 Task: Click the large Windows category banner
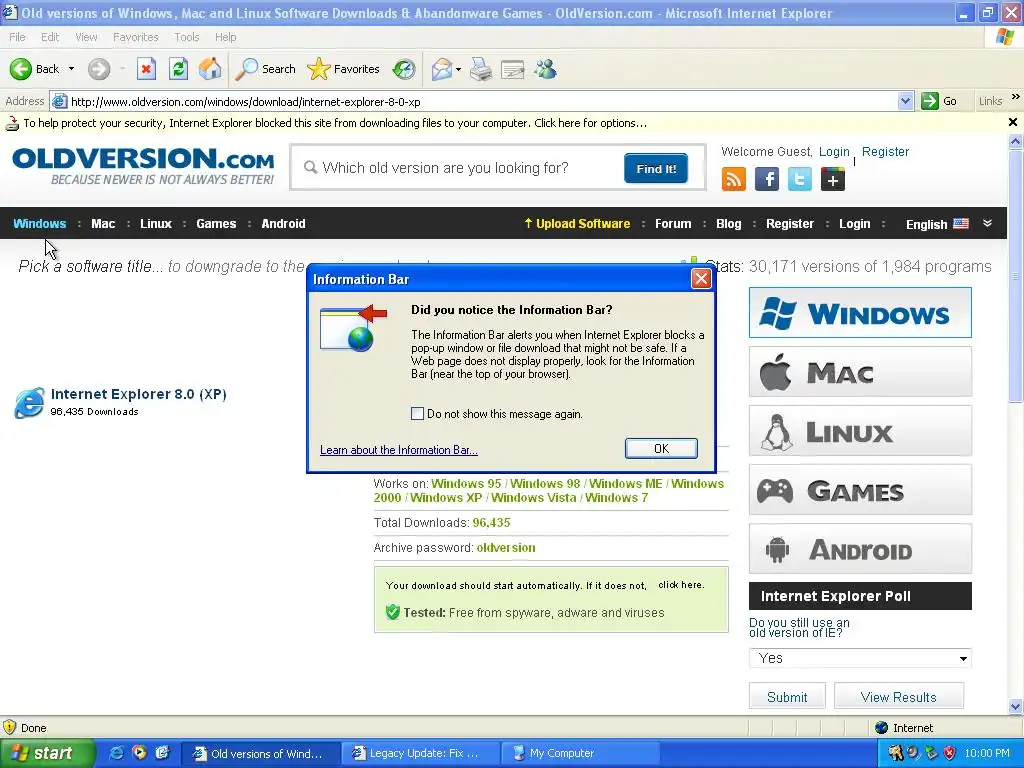pos(860,313)
